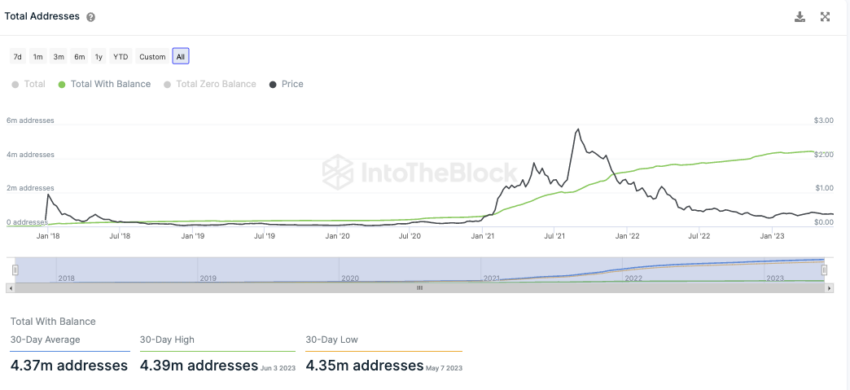Choose the 3m time range
The height and width of the screenshot is (390, 850).
(x=59, y=56)
